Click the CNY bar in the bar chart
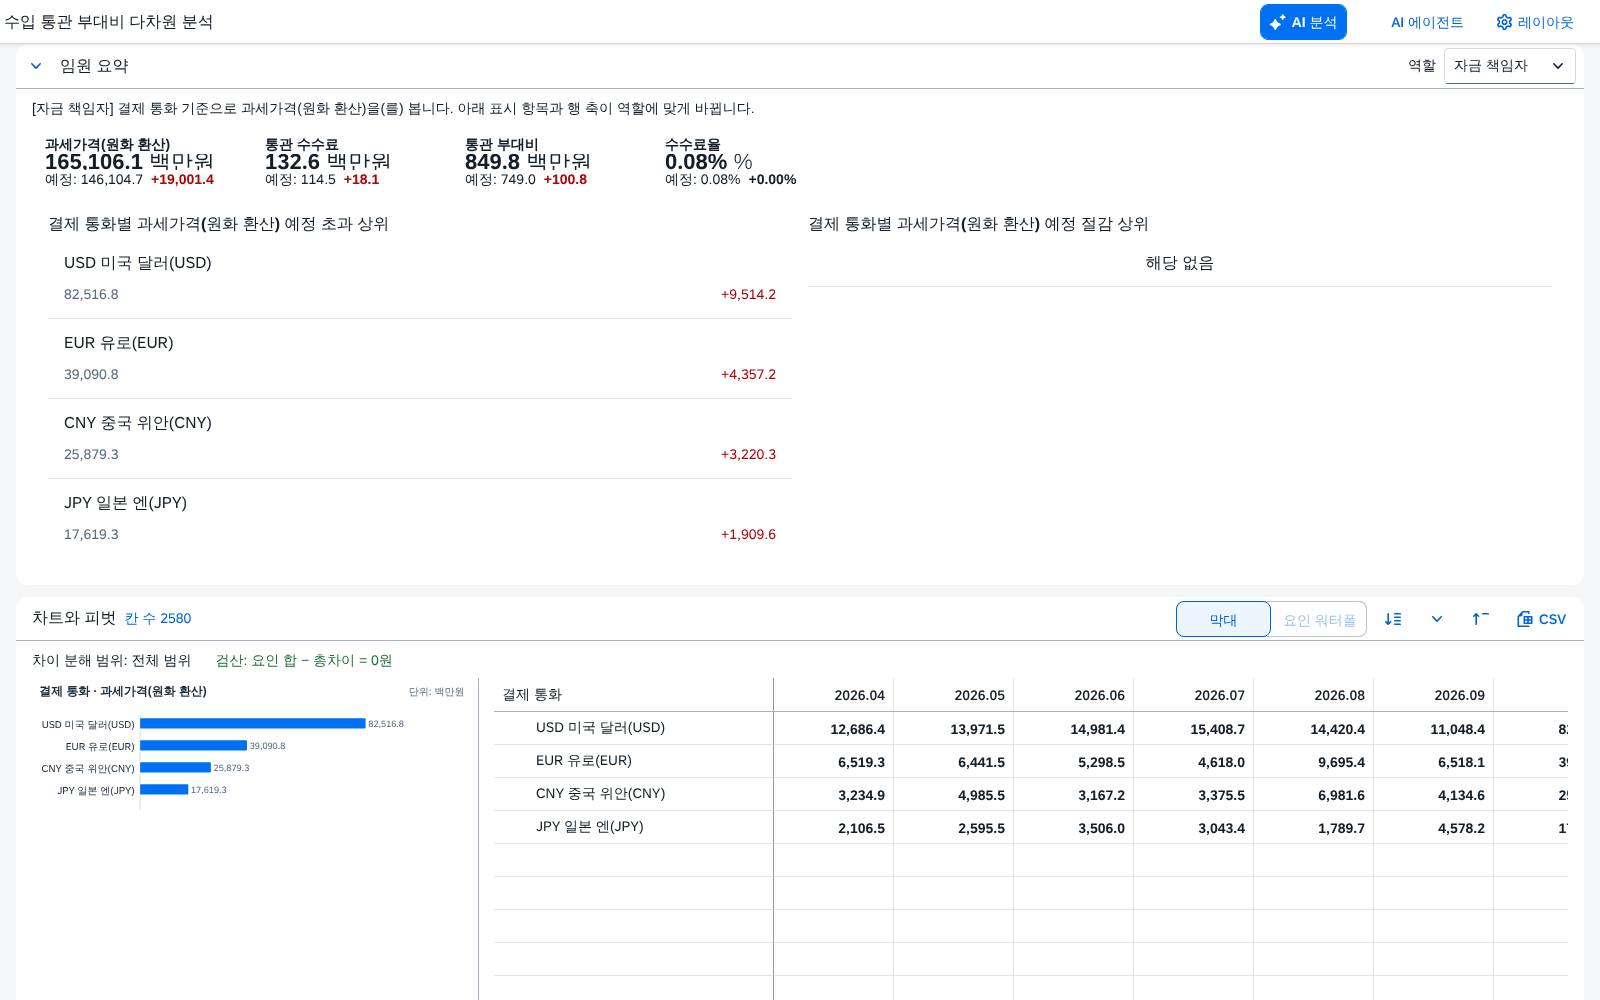 (175, 767)
